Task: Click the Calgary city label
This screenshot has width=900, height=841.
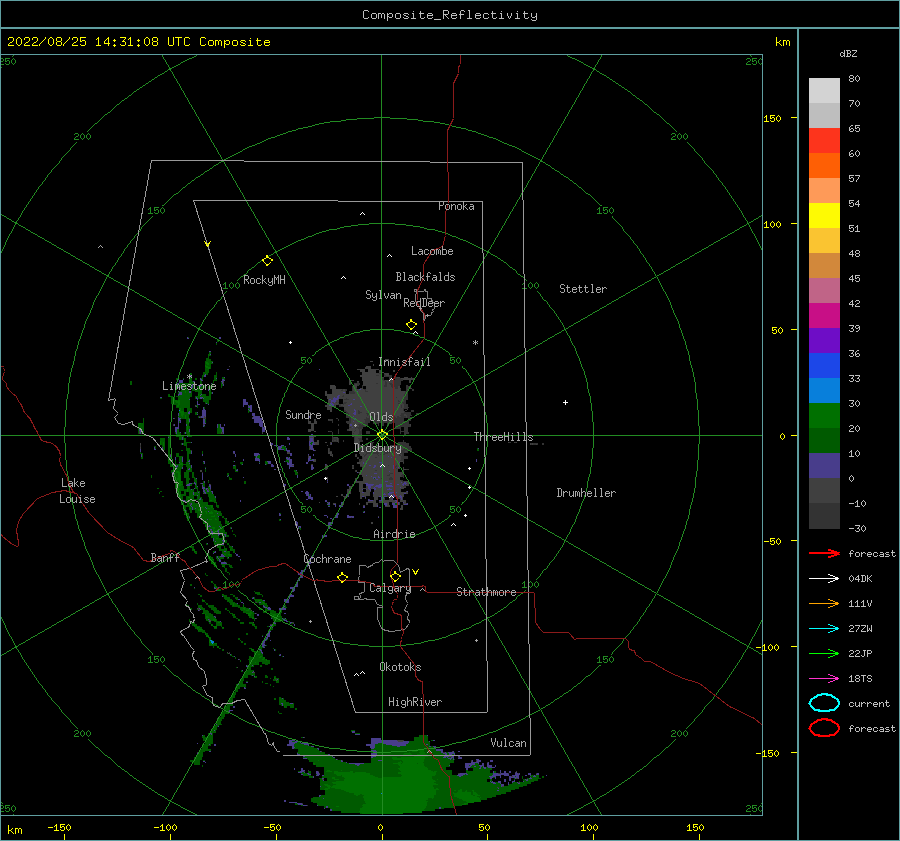Action: pyautogui.click(x=390, y=588)
